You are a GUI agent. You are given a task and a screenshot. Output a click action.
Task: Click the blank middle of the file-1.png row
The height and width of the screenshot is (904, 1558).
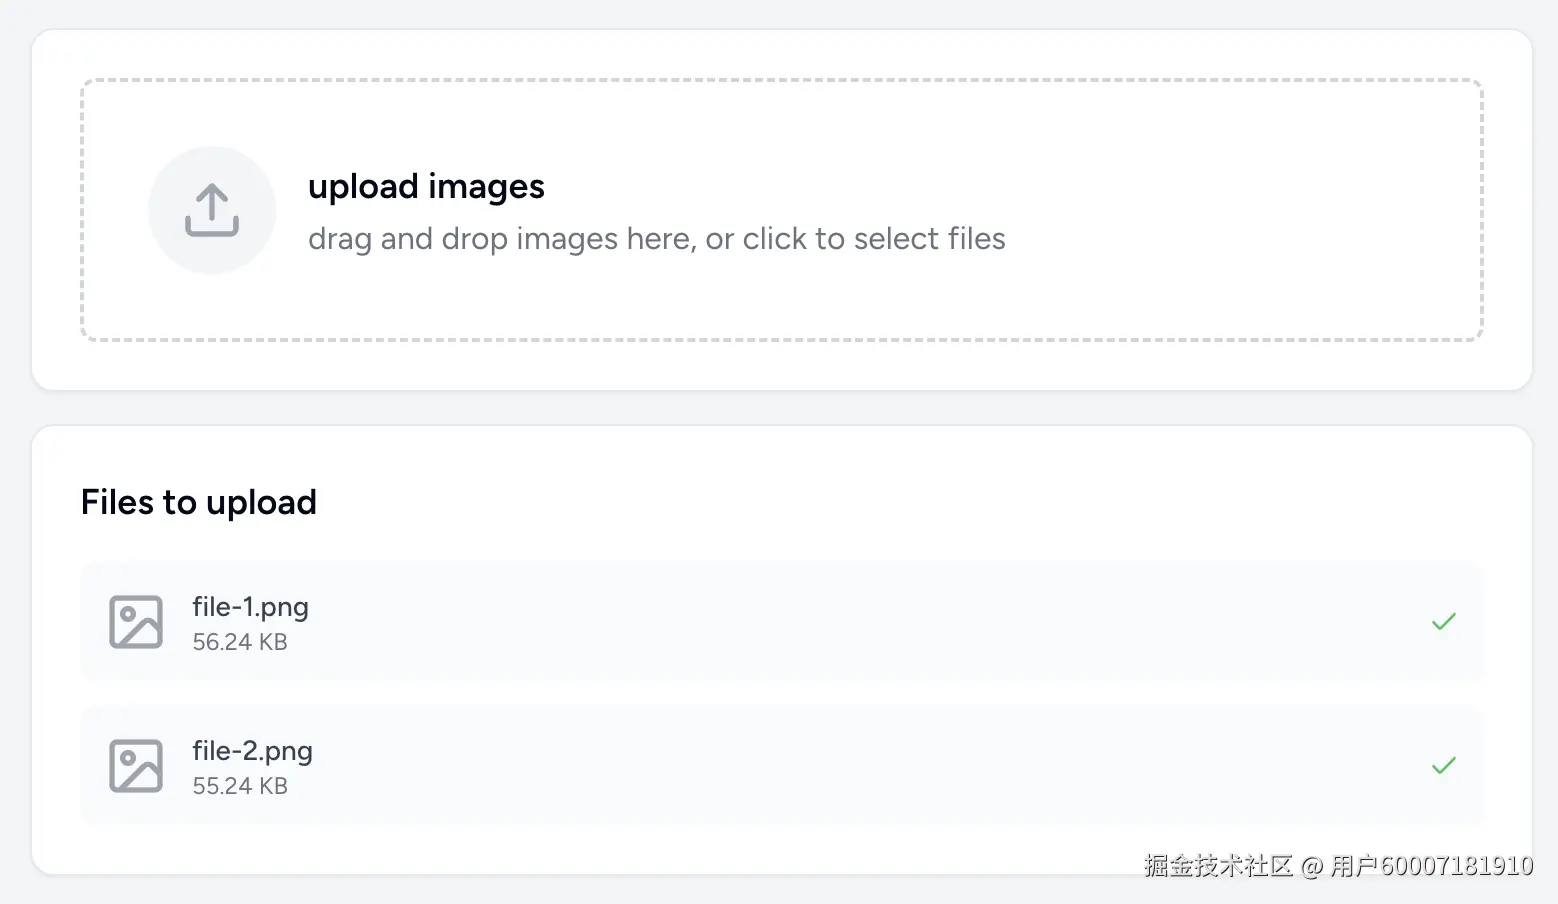point(800,622)
